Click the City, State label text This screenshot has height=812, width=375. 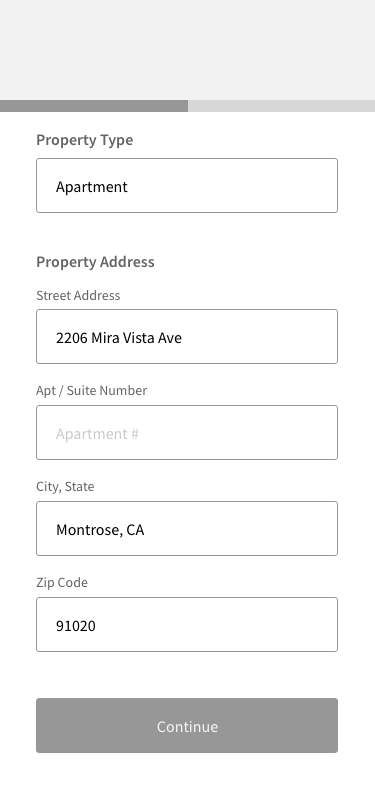tap(65, 486)
